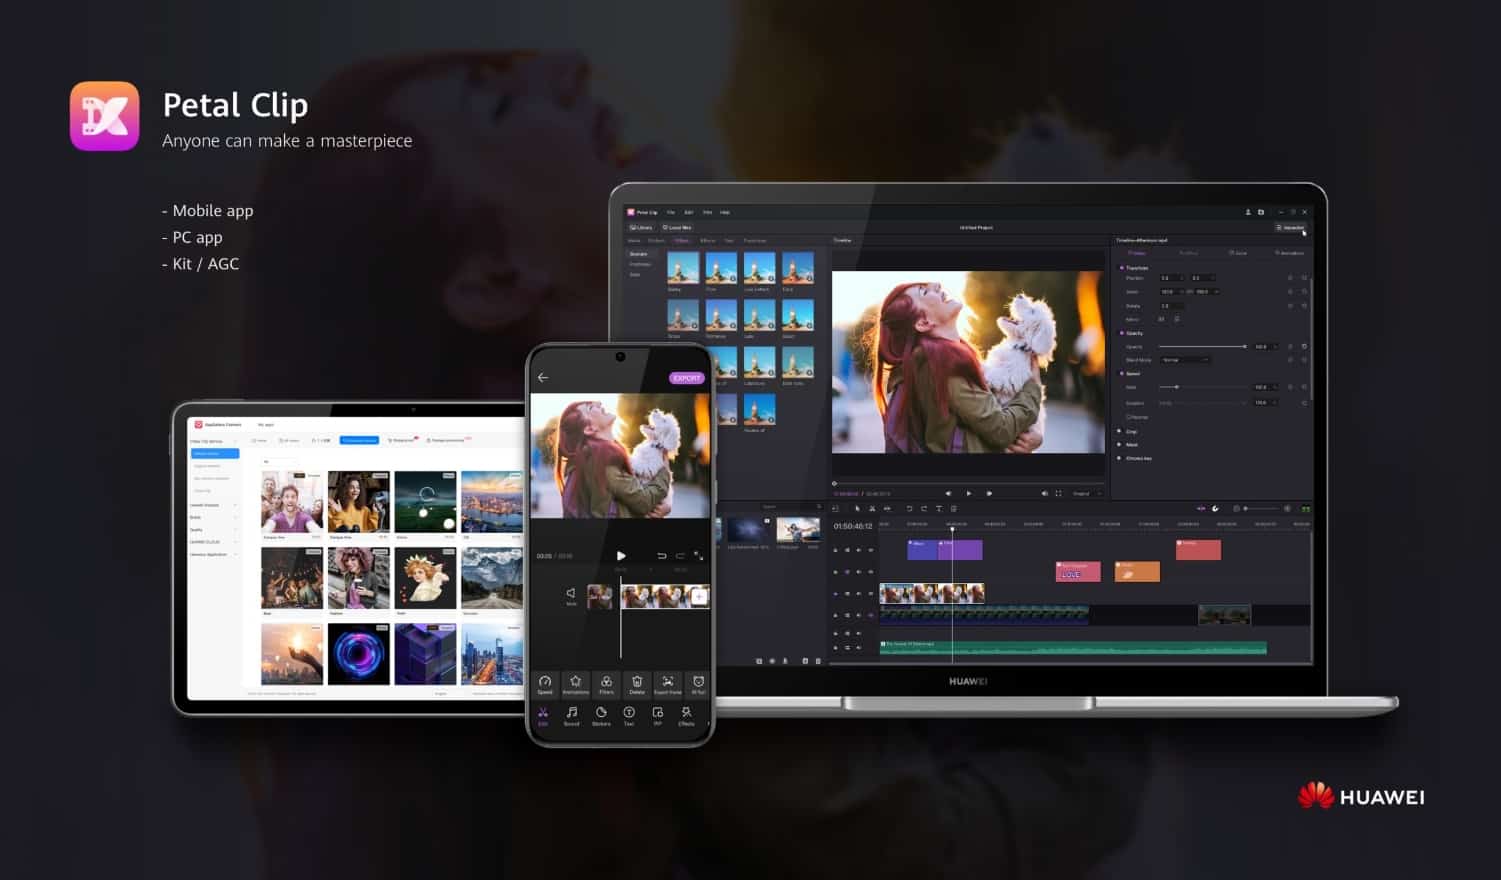Open the Blend Mode dropdown

[1185, 360]
